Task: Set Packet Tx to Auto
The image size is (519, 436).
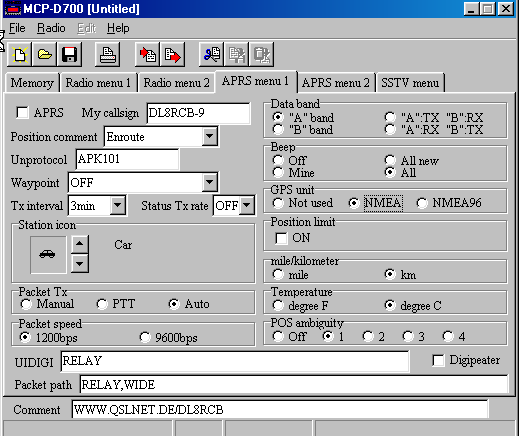Action: (174, 304)
